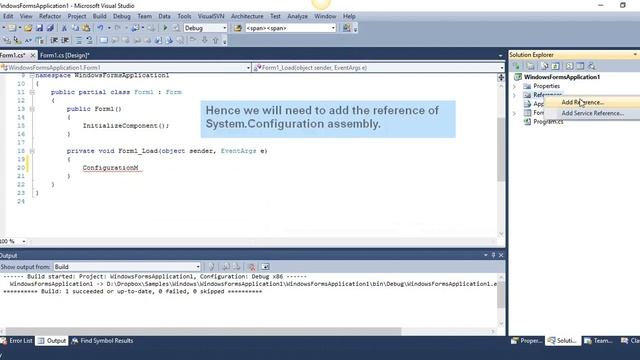This screenshot has height=360, width=640.
Task: Pin the Output panel auto-hide toggle
Action: coord(493,255)
